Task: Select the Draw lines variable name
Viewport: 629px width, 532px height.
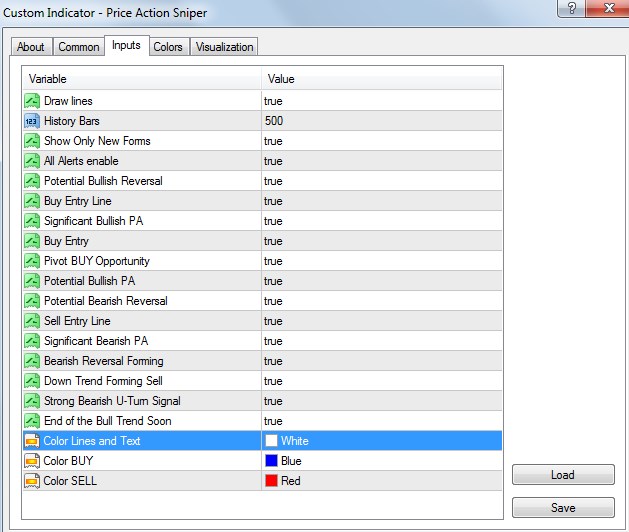Action: (68, 101)
